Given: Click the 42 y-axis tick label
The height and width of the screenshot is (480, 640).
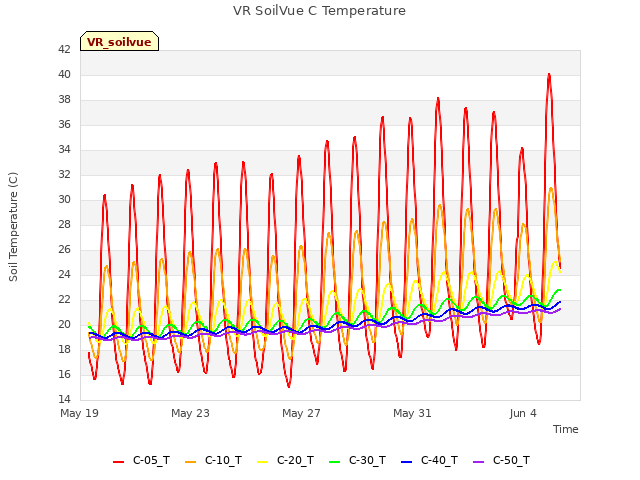Looking at the screenshot, I should point(64,49).
